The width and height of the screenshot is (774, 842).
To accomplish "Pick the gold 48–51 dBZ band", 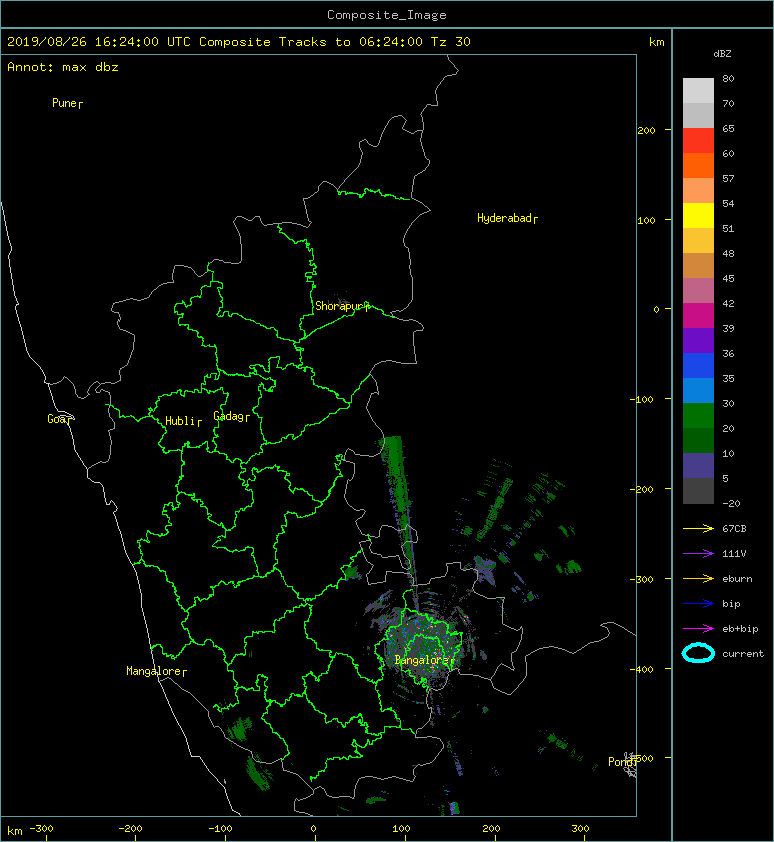I will click(x=698, y=241).
